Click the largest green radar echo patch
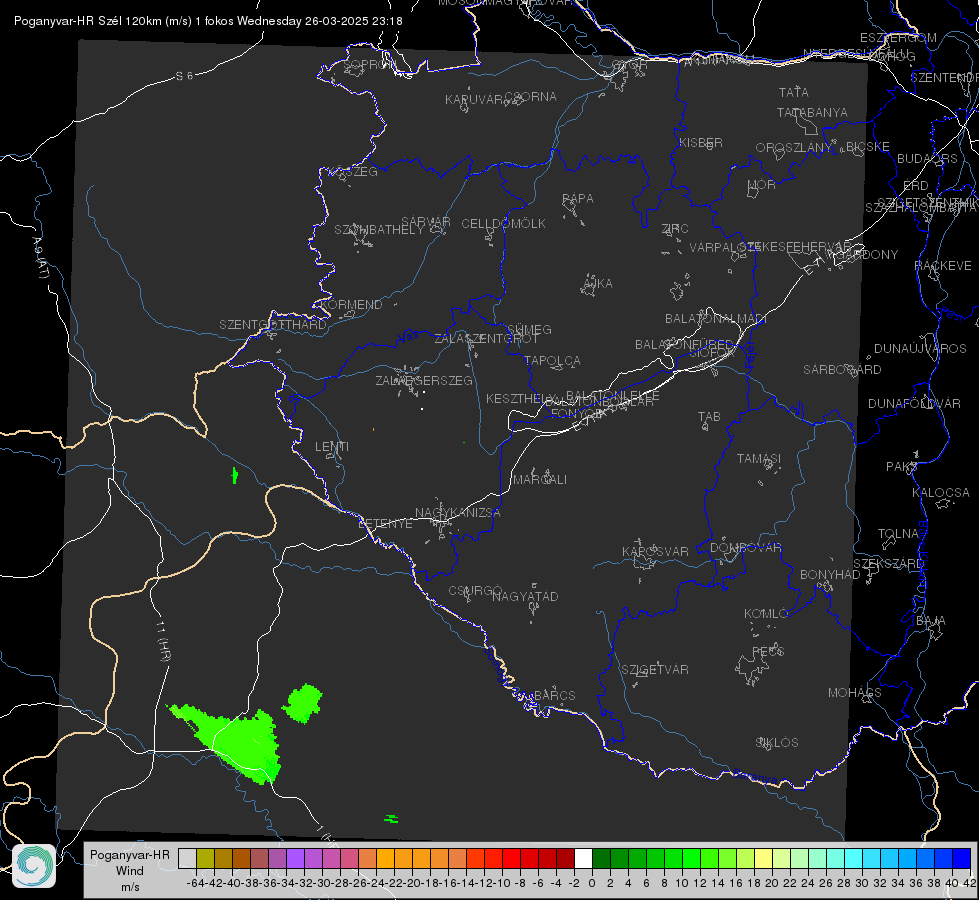 (x=237, y=742)
